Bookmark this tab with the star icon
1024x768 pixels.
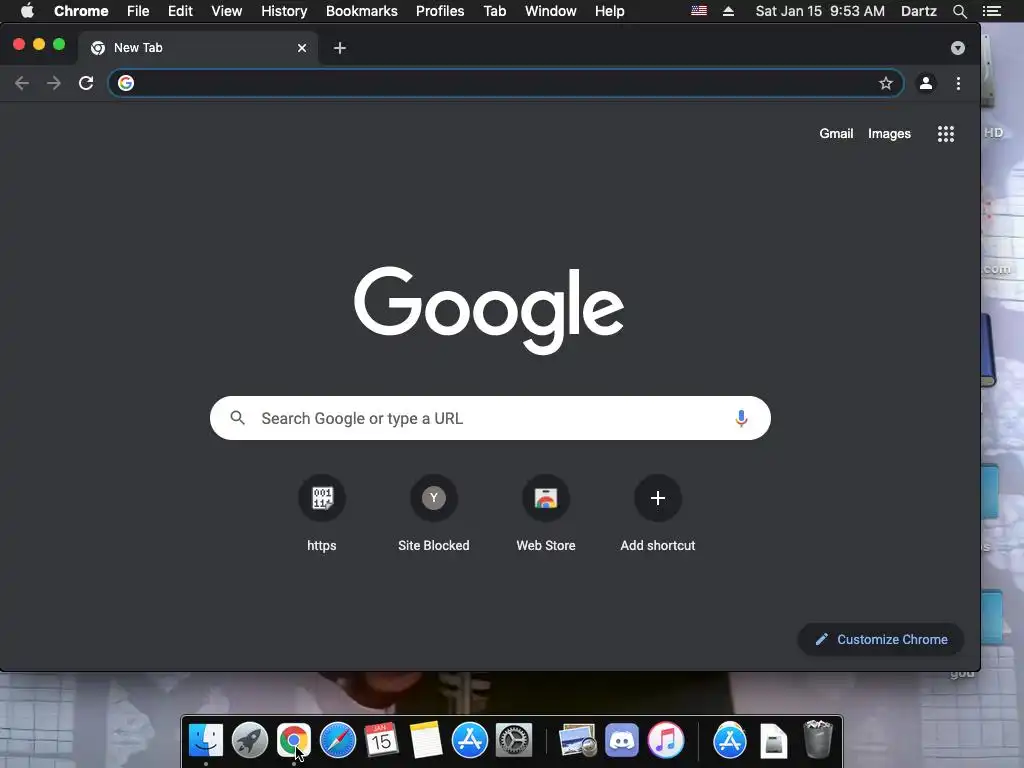(x=886, y=83)
